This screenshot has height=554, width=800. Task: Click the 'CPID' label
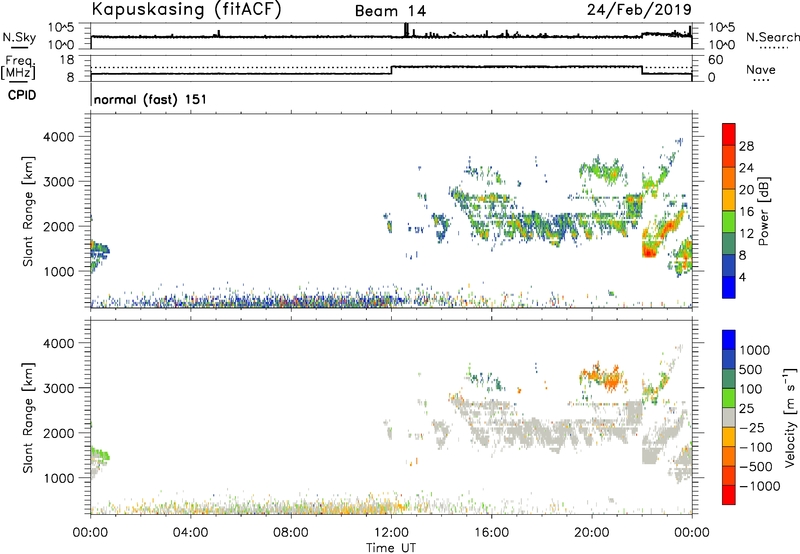(x=22, y=95)
